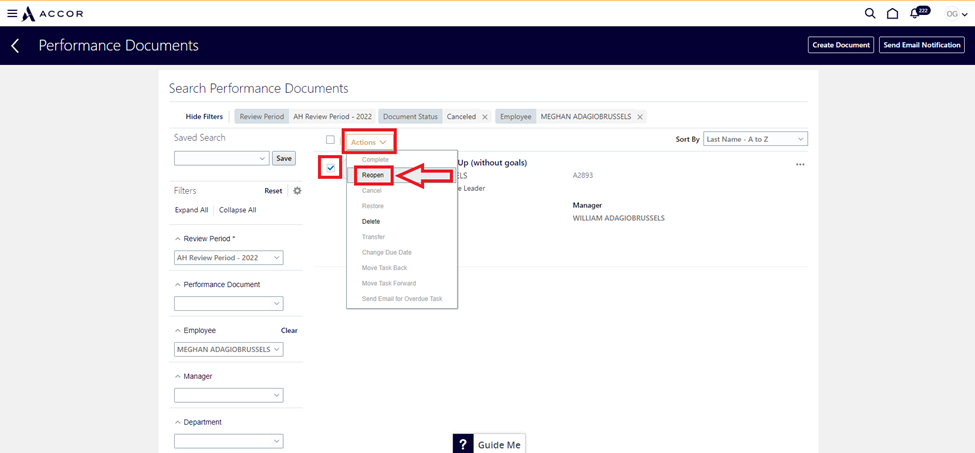Save the current search

(284, 158)
